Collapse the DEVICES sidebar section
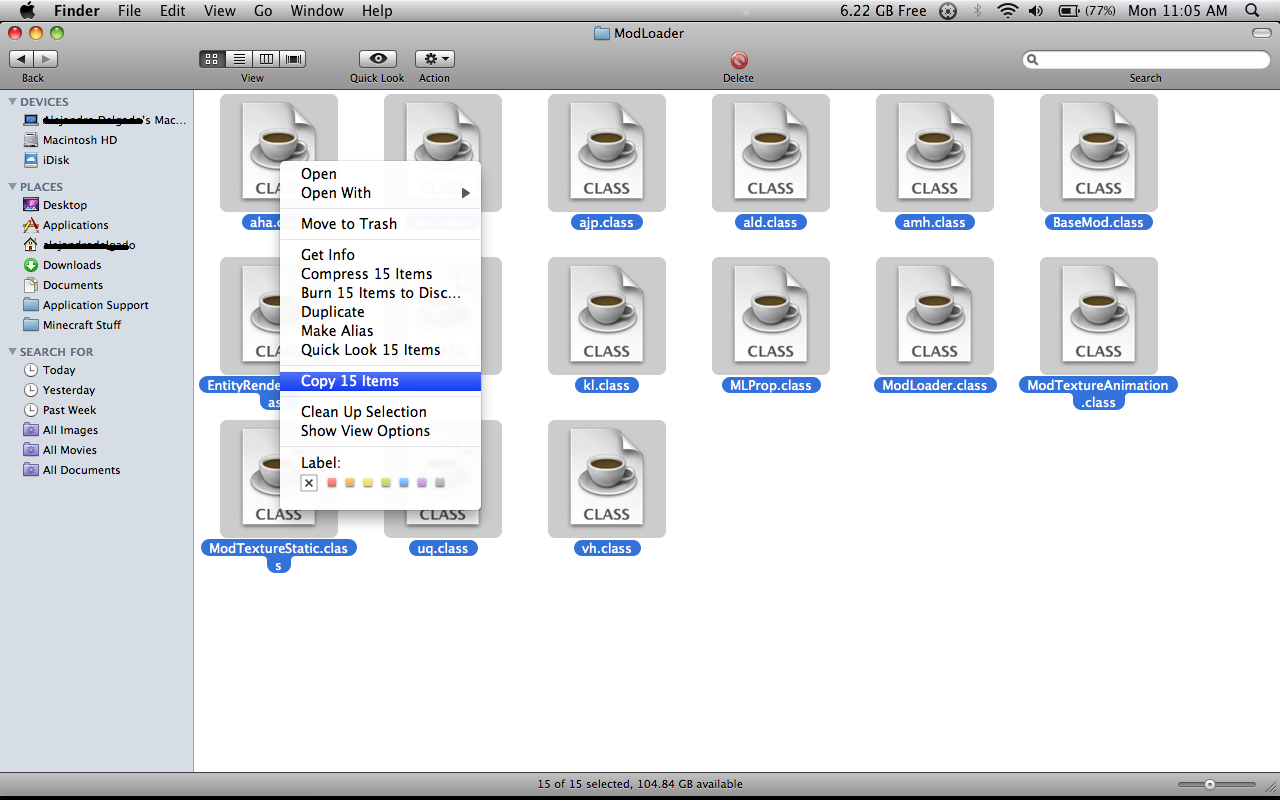 [x=13, y=102]
